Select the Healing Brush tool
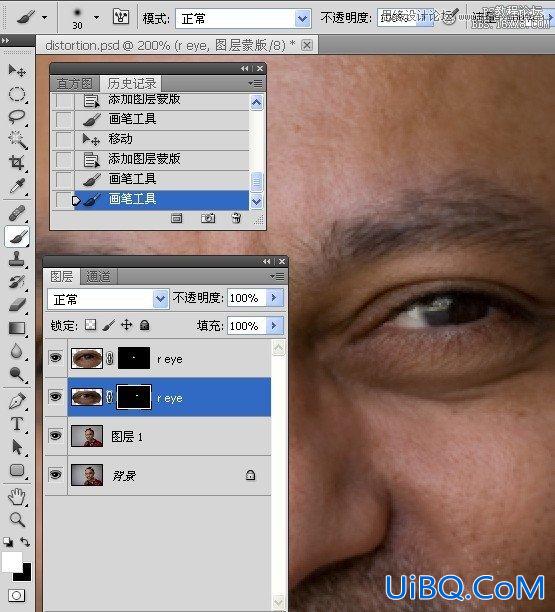The width and height of the screenshot is (555, 612). tap(17, 213)
